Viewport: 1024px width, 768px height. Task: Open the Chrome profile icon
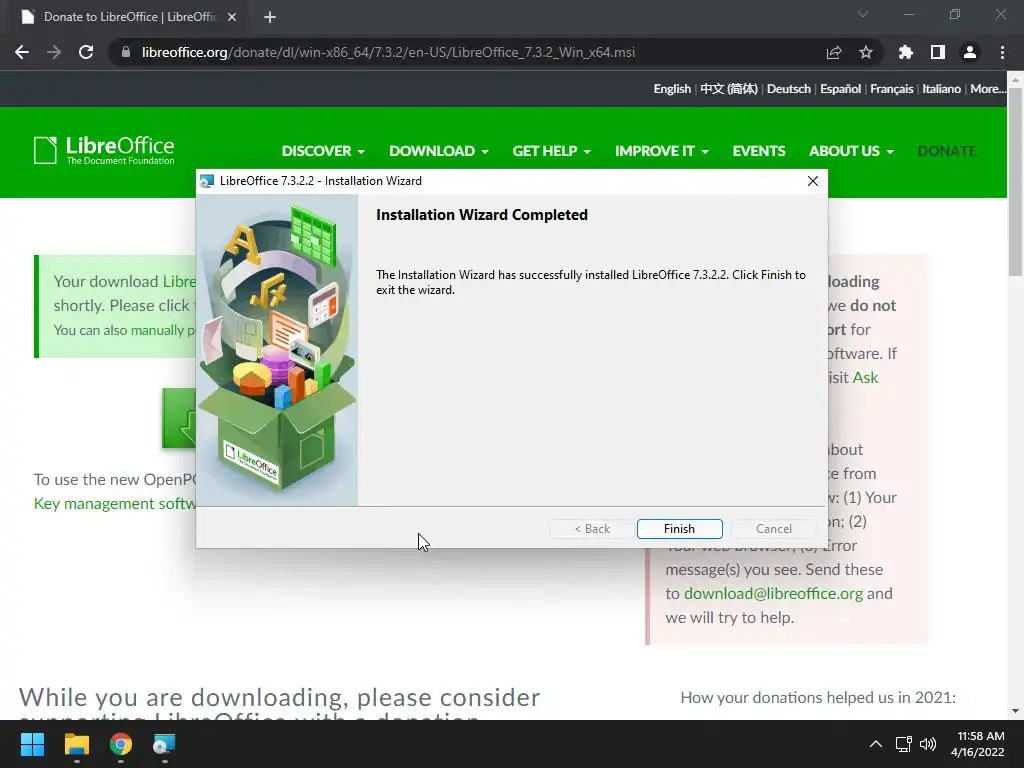pos(970,52)
